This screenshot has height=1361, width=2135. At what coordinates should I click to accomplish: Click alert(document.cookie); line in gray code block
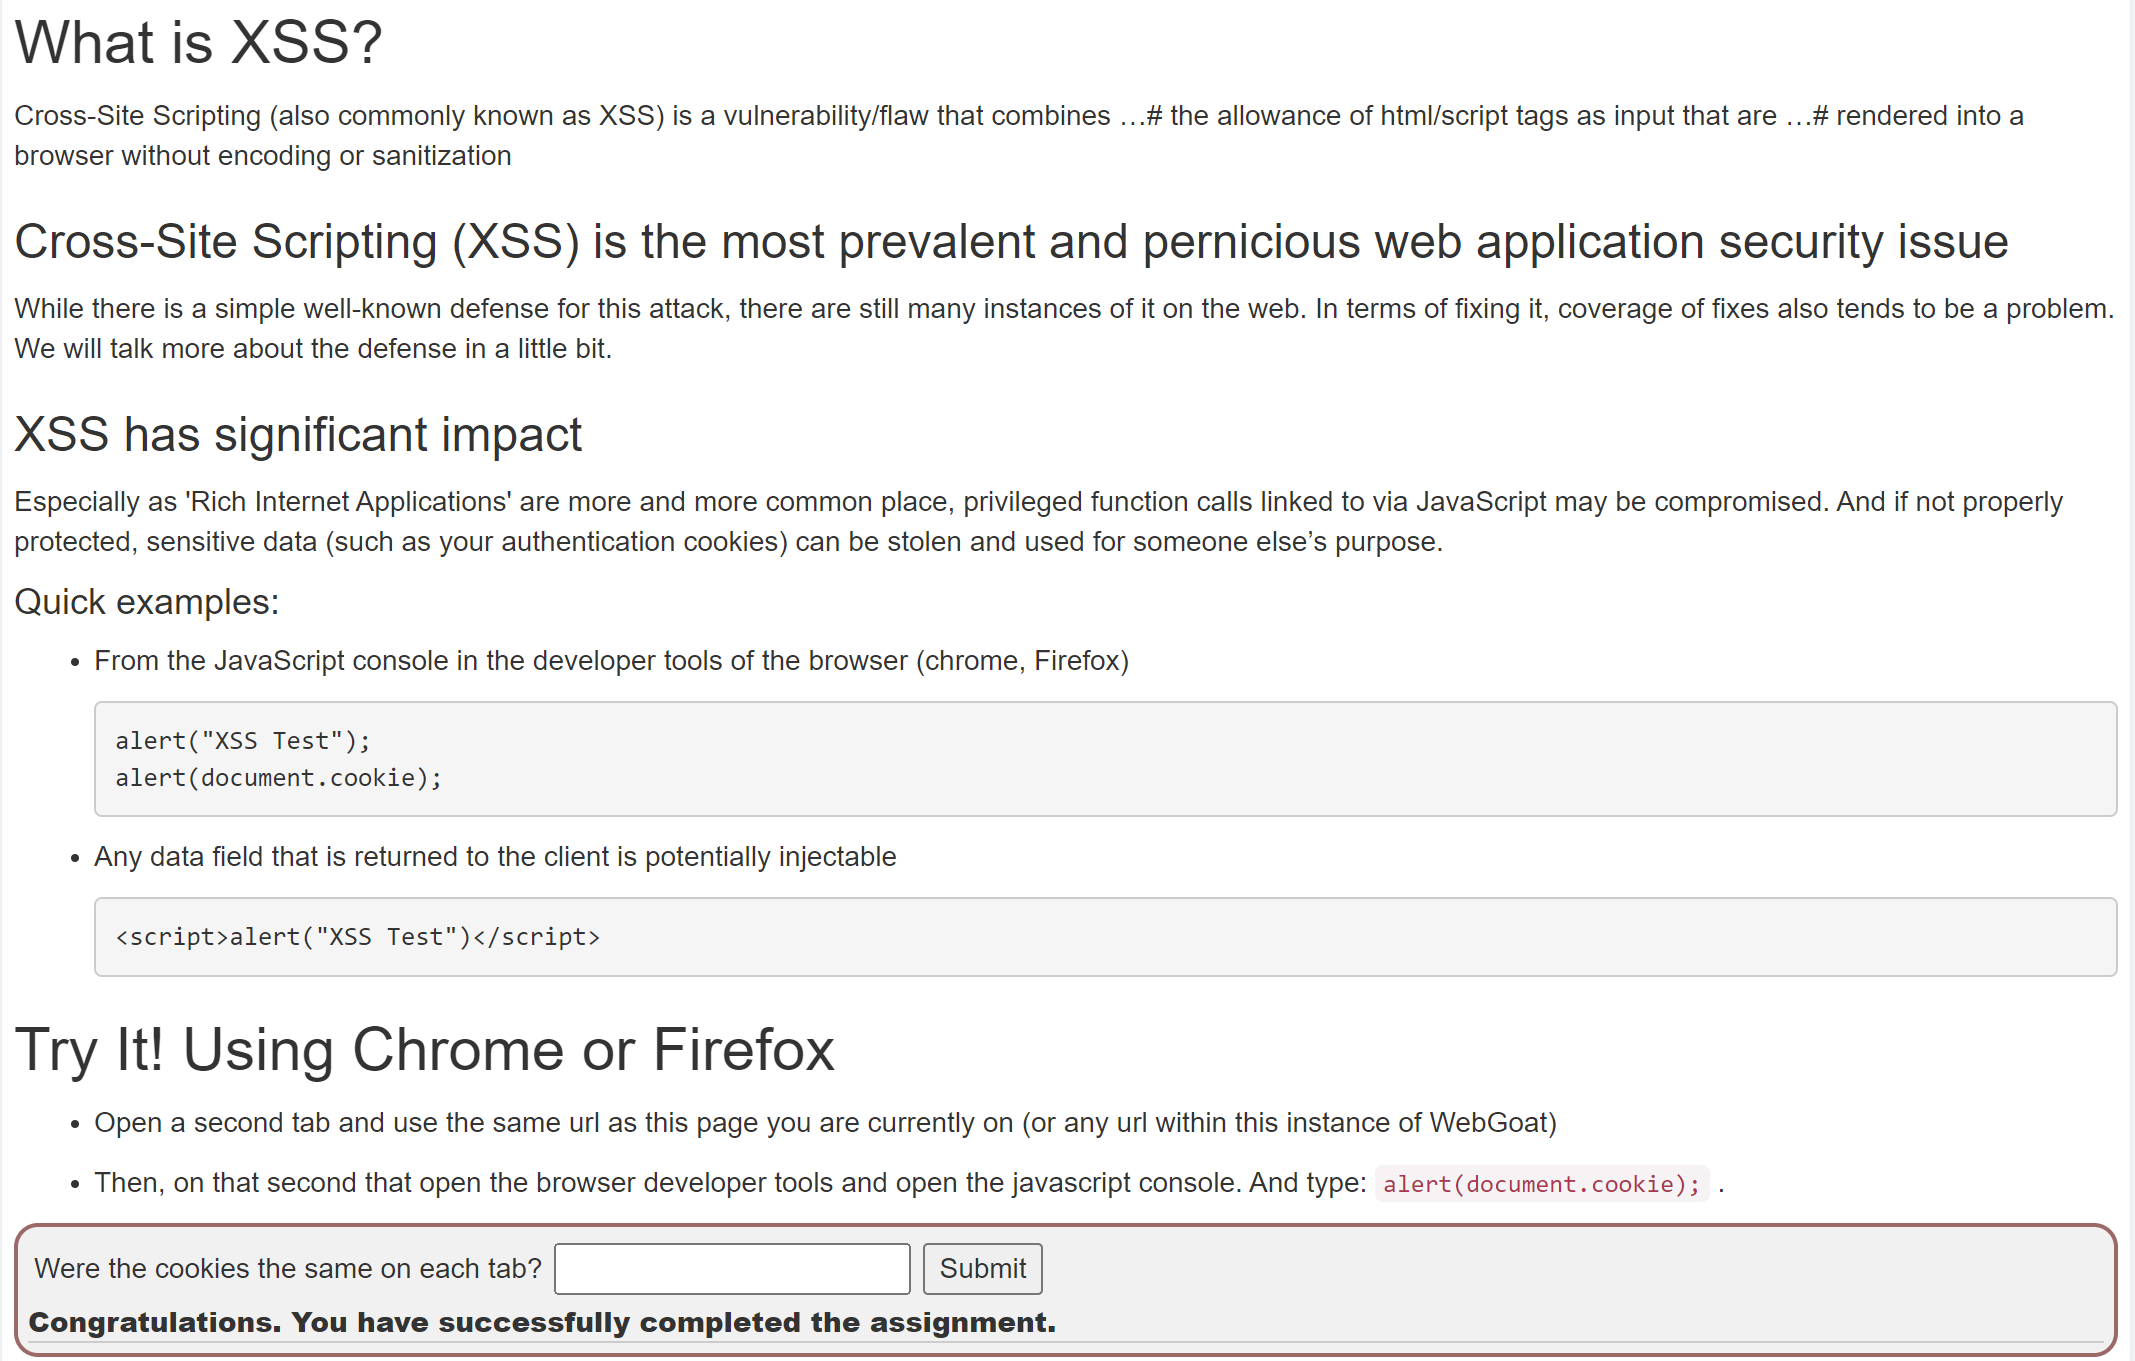click(278, 778)
